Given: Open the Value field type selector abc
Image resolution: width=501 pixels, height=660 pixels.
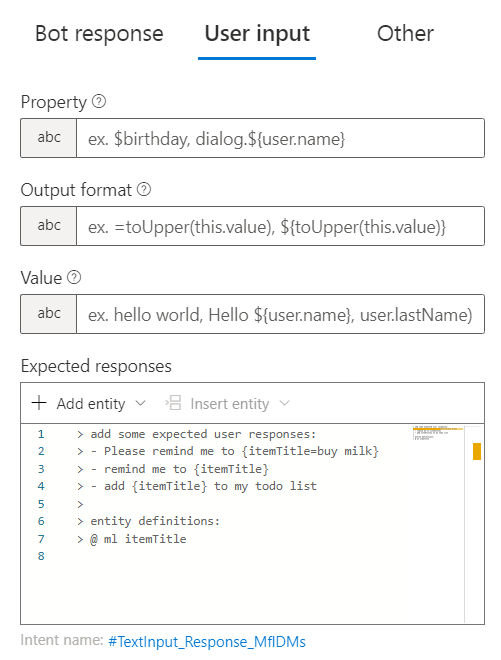Looking at the screenshot, I should (x=49, y=314).
